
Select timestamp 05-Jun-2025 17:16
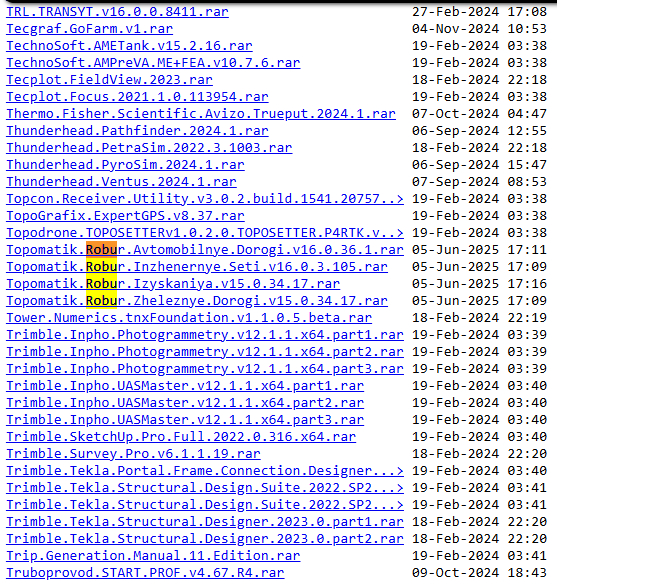point(479,284)
